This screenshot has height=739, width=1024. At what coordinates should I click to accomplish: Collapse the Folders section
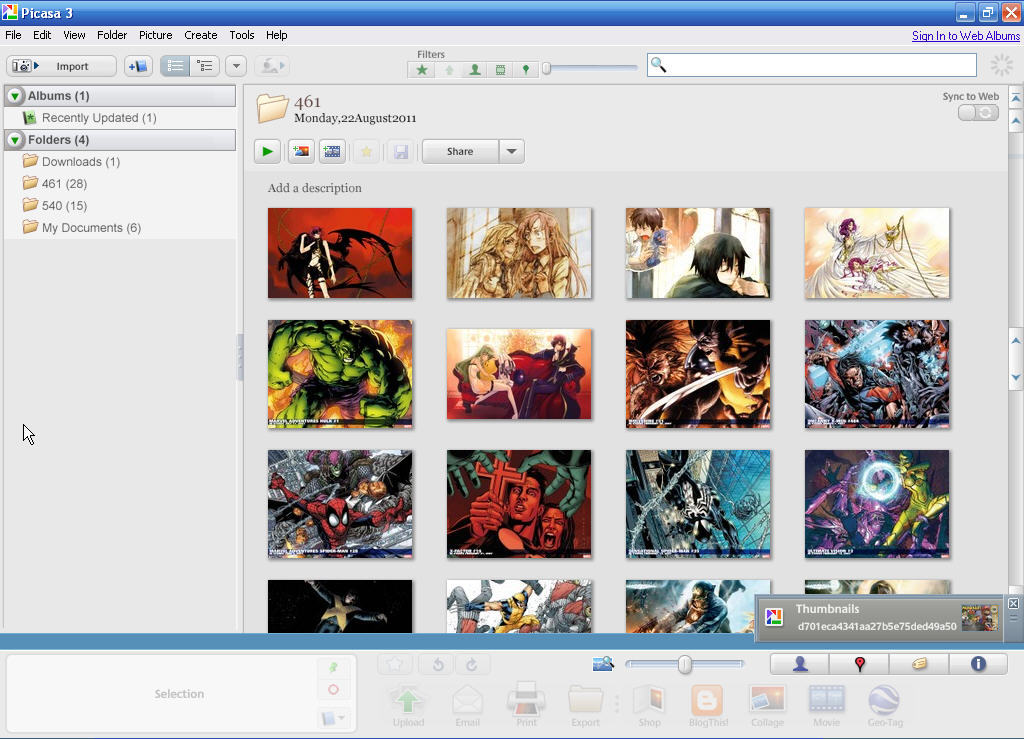click(13, 139)
